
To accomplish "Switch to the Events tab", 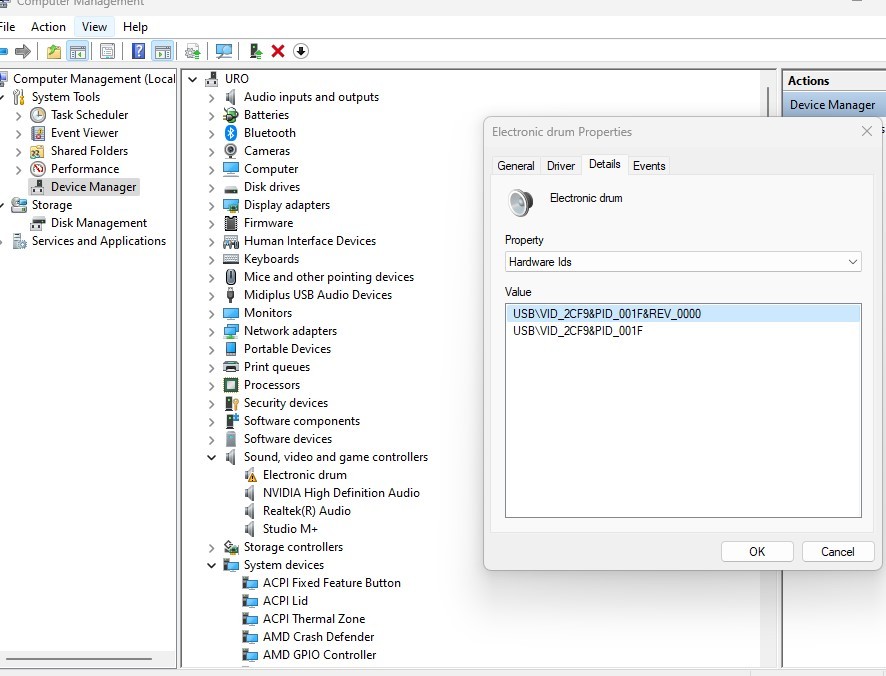I will 649,166.
